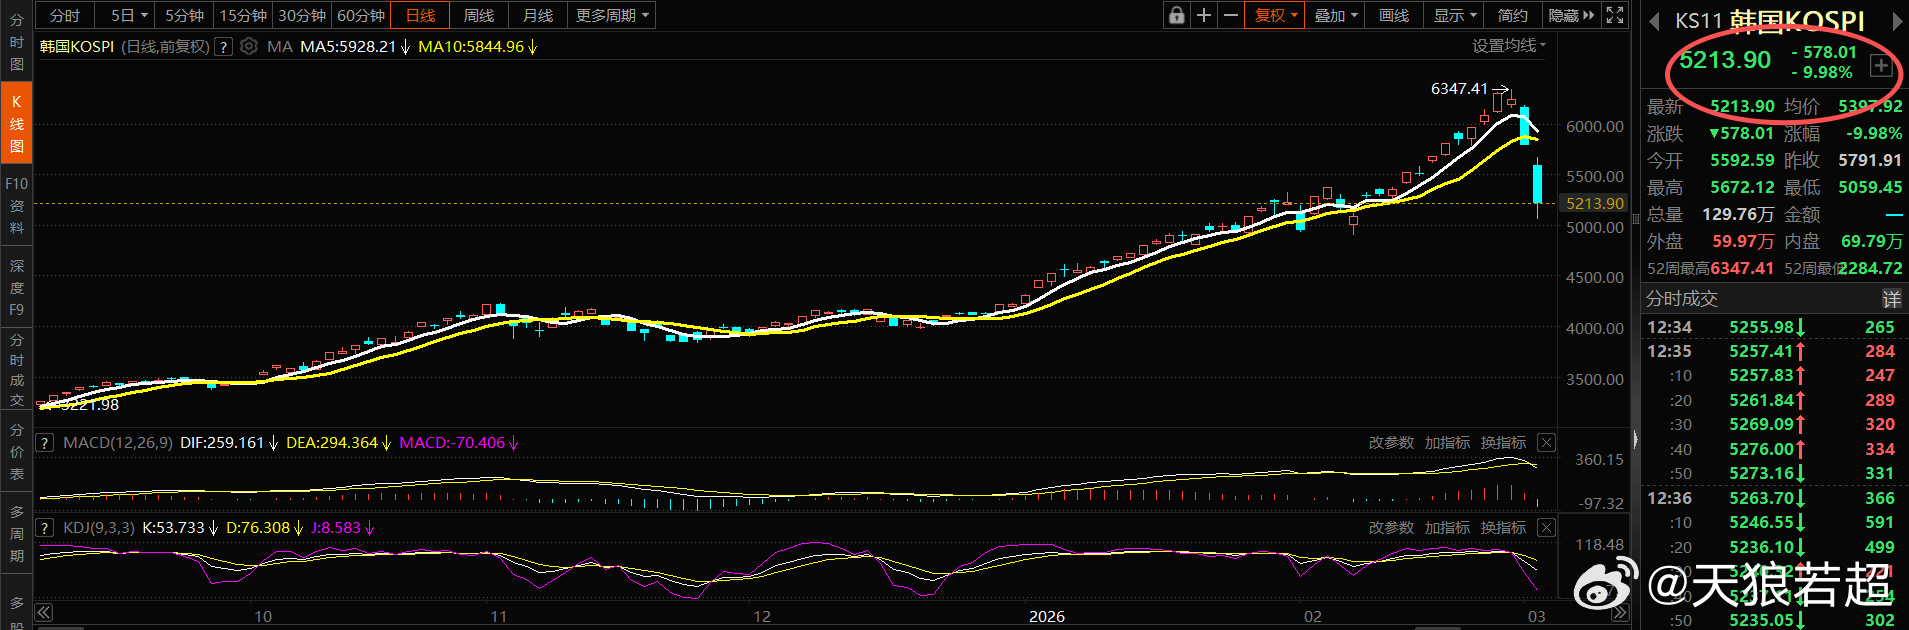Screen dimensions: 1909x630
Task: Open 分时成交 in left sidebar
Action: pos(16,370)
